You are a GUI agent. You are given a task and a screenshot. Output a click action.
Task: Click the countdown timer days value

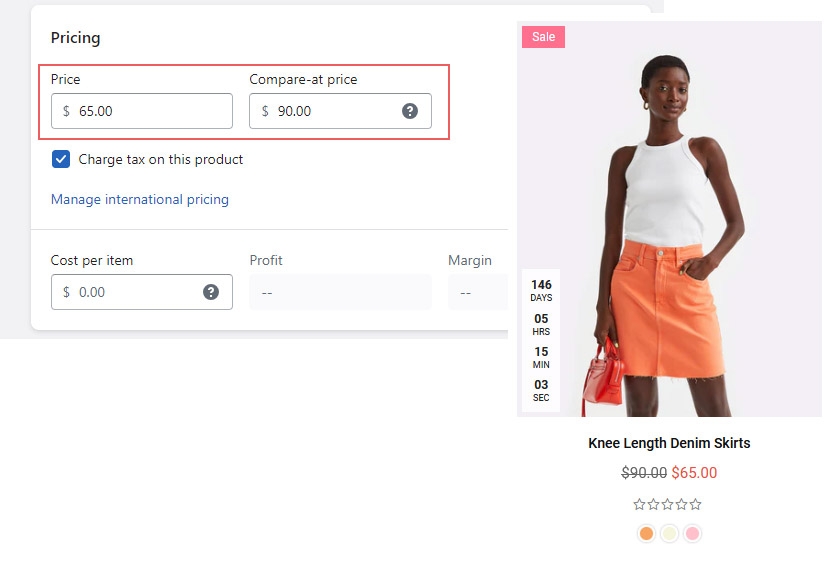coord(541,285)
